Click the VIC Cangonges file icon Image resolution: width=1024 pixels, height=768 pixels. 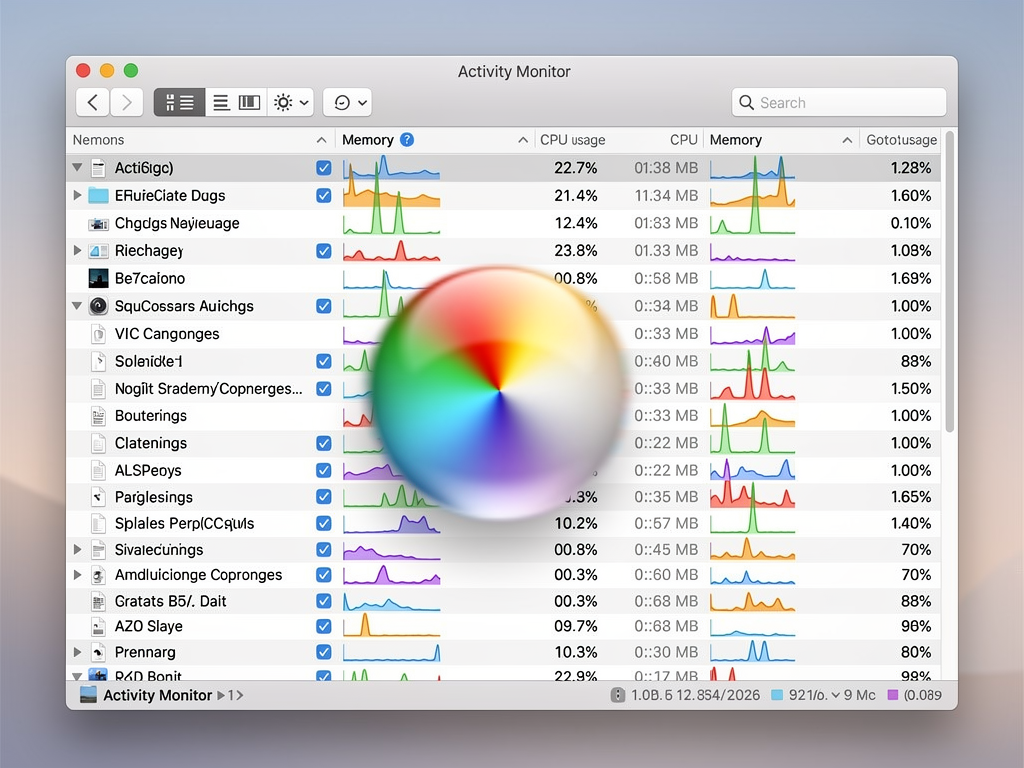pos(98,334)
